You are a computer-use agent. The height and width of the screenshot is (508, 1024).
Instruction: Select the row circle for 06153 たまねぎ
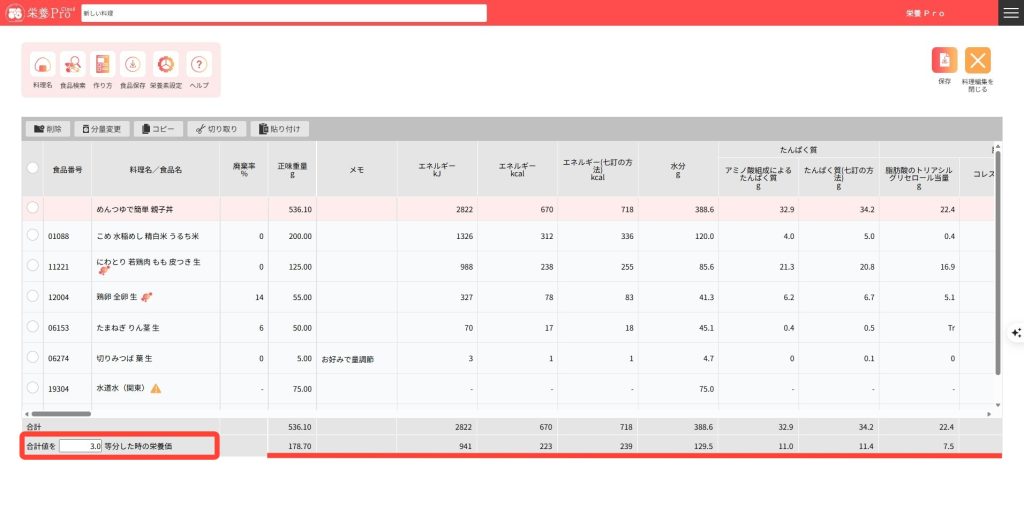click(x=33, y=326)
